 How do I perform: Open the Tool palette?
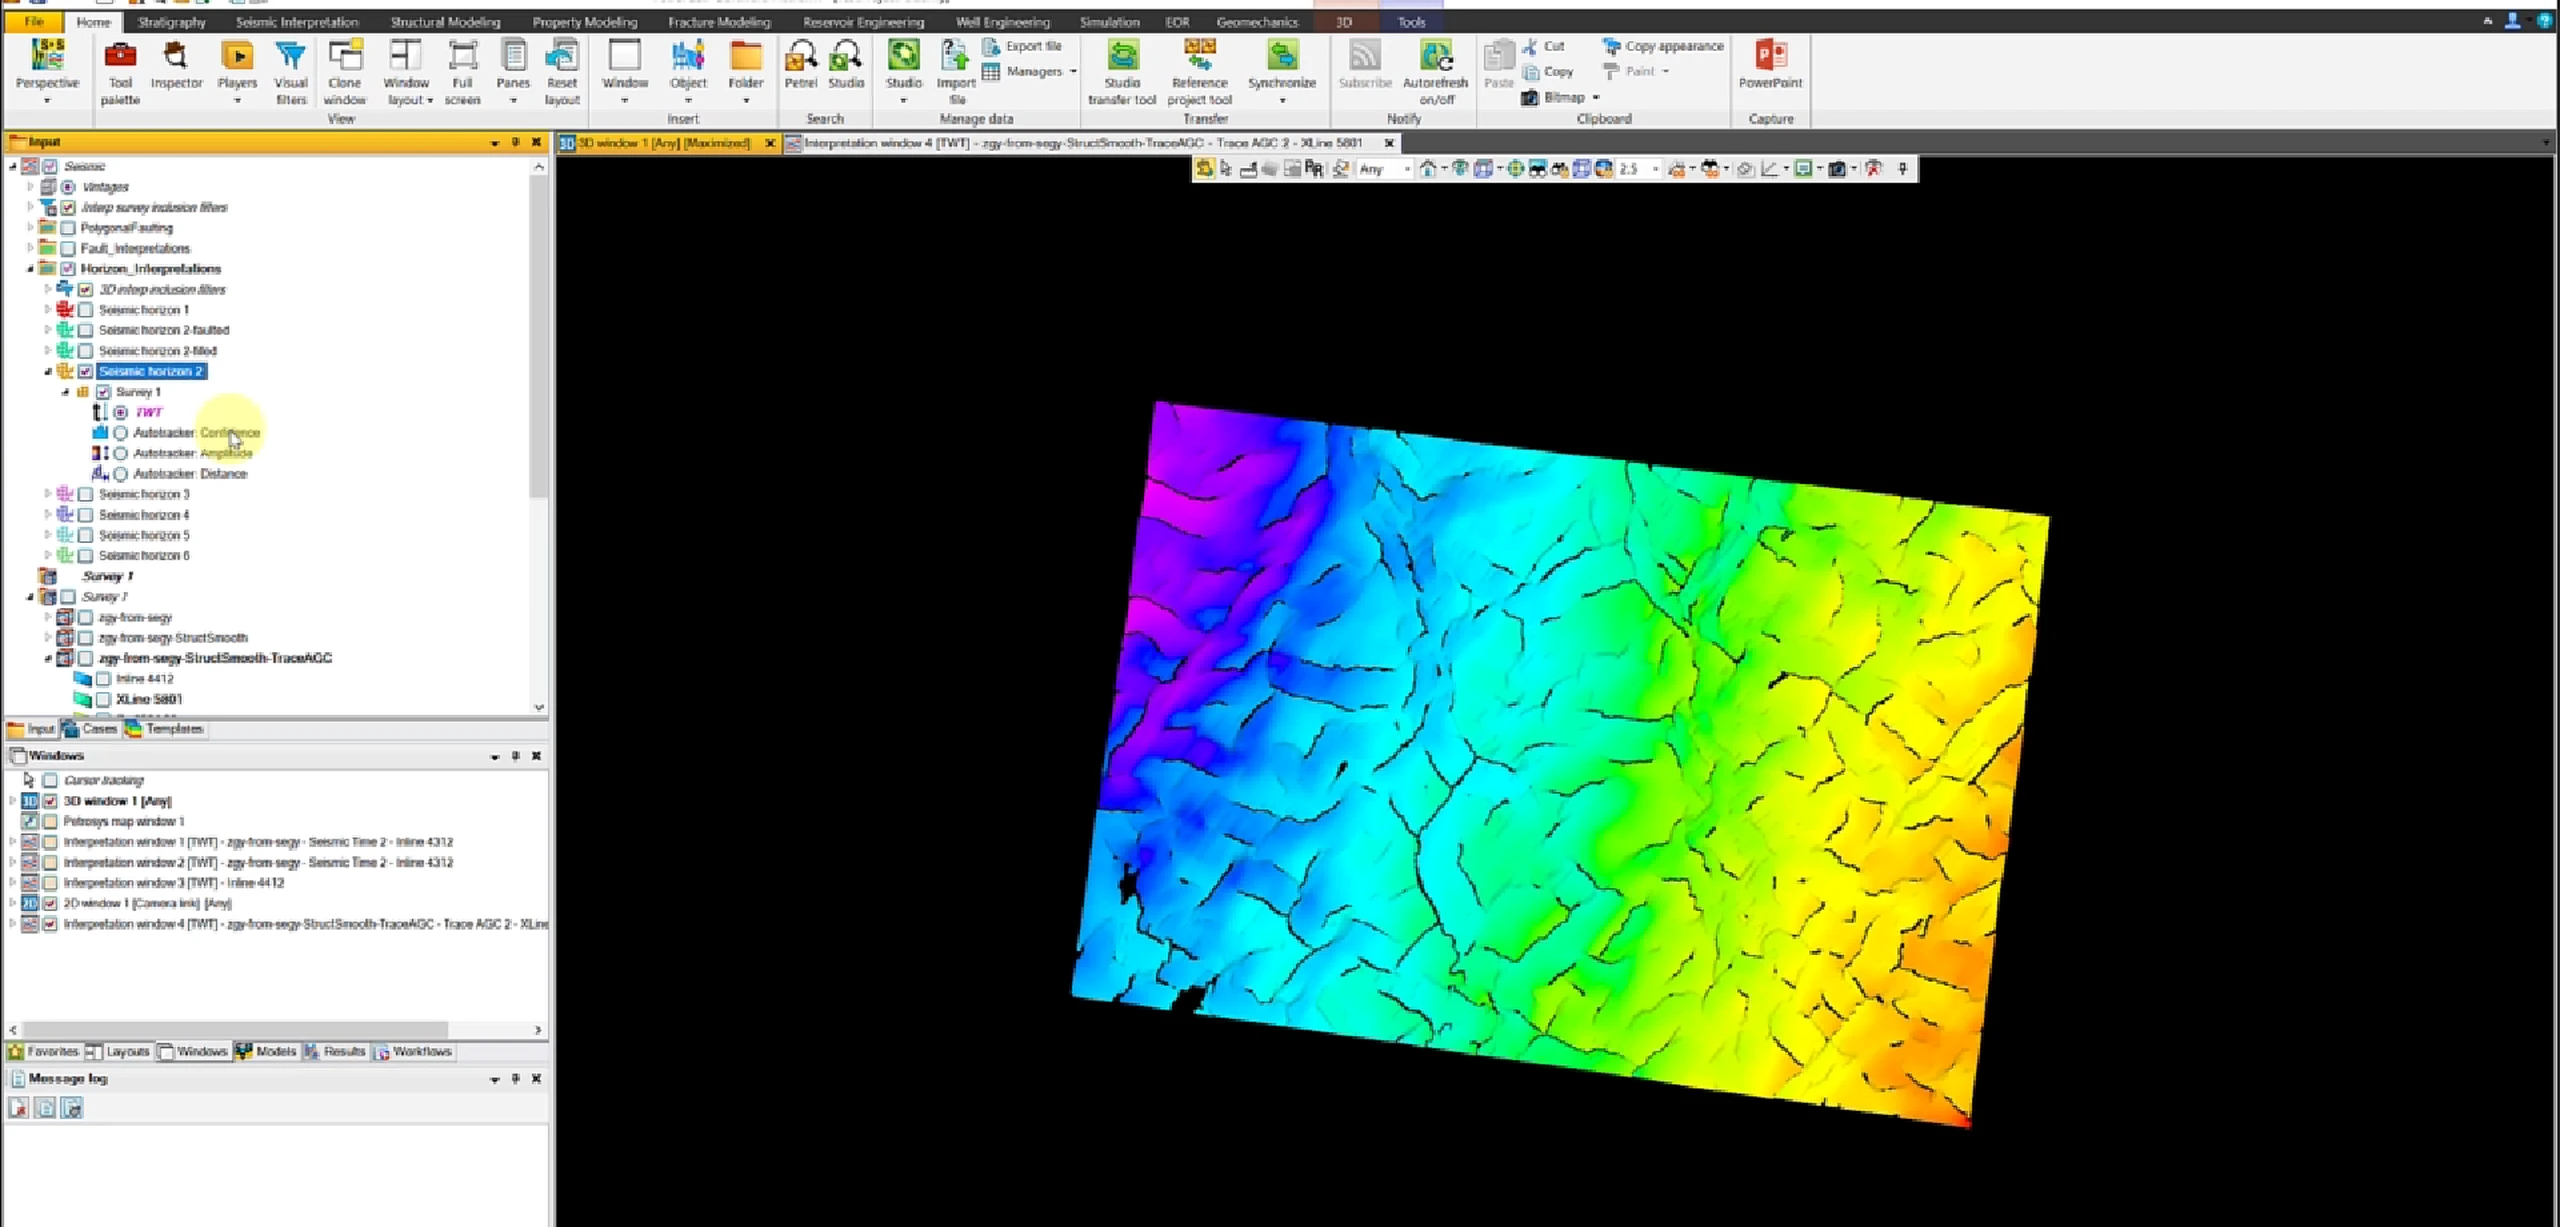(120, 72)
